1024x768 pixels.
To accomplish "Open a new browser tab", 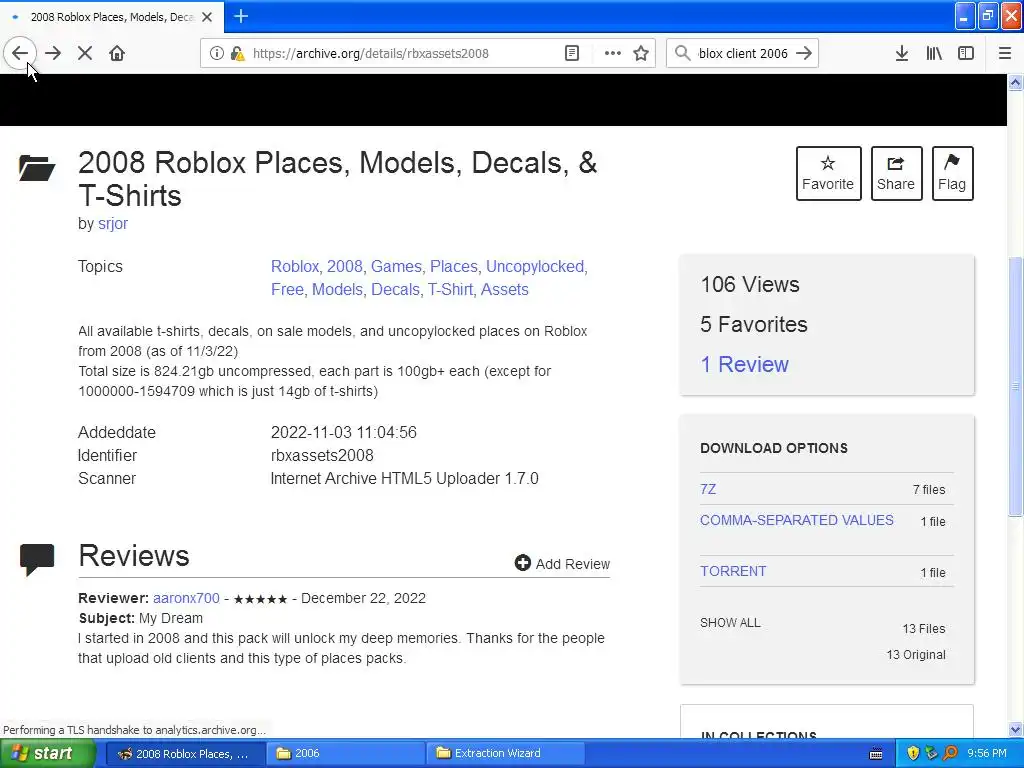I will pyautogui.click(x=241, y=16).
